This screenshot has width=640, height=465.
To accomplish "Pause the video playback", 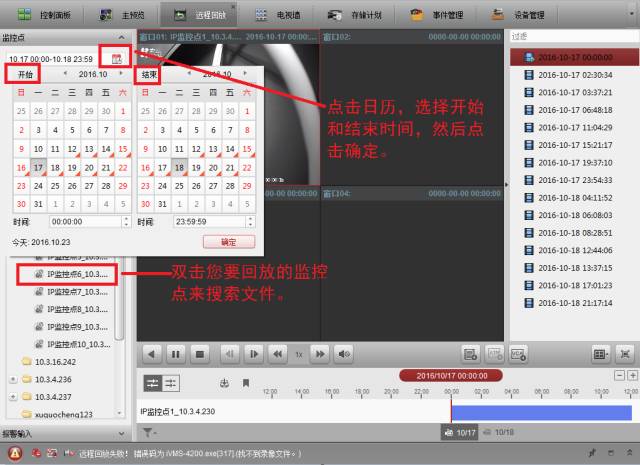I will tap(175, 353).
